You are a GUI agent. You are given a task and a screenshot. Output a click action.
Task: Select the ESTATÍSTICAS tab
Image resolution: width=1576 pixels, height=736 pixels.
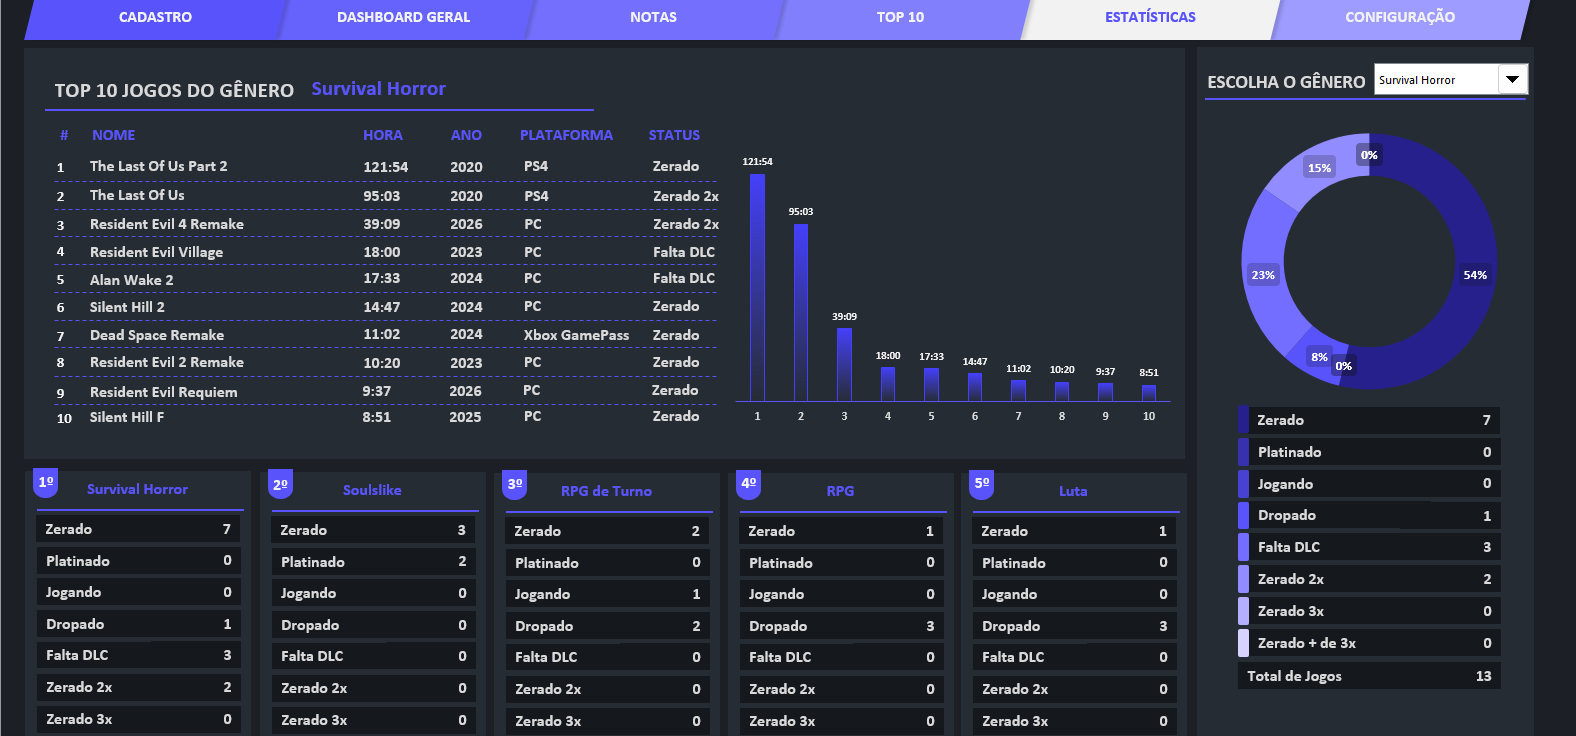1150,18
